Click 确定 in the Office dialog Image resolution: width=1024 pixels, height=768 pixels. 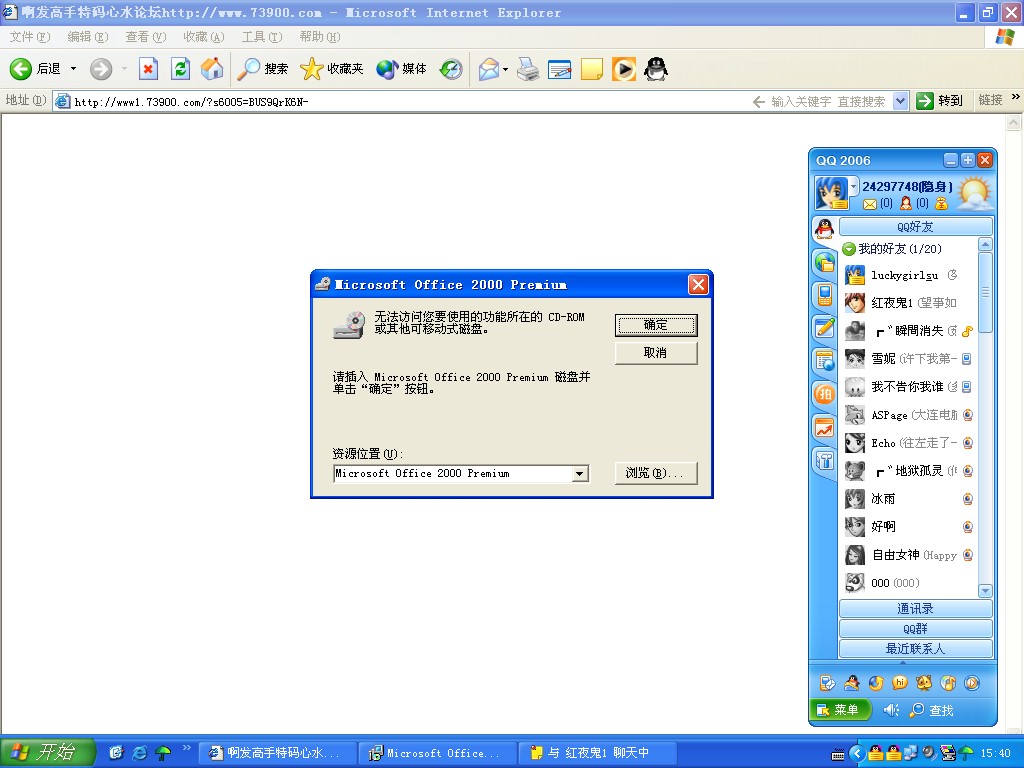(656, 325)
